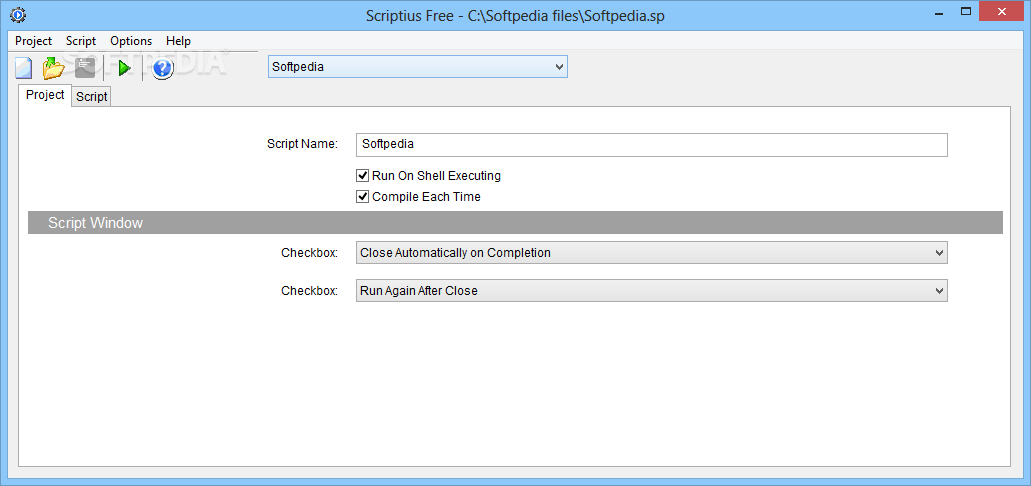The image size is (1031, 486).
Task: Open the Project menu
Action: (34, 41)
